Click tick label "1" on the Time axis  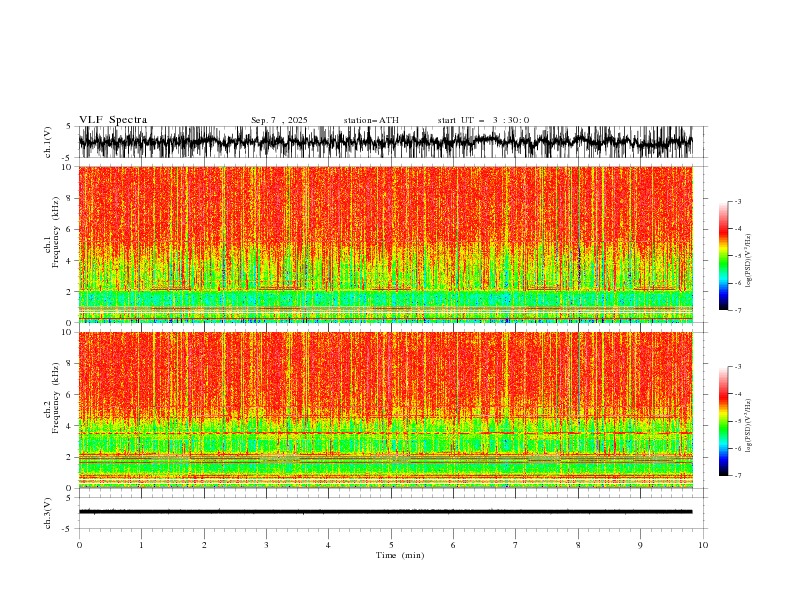point(141,545)
